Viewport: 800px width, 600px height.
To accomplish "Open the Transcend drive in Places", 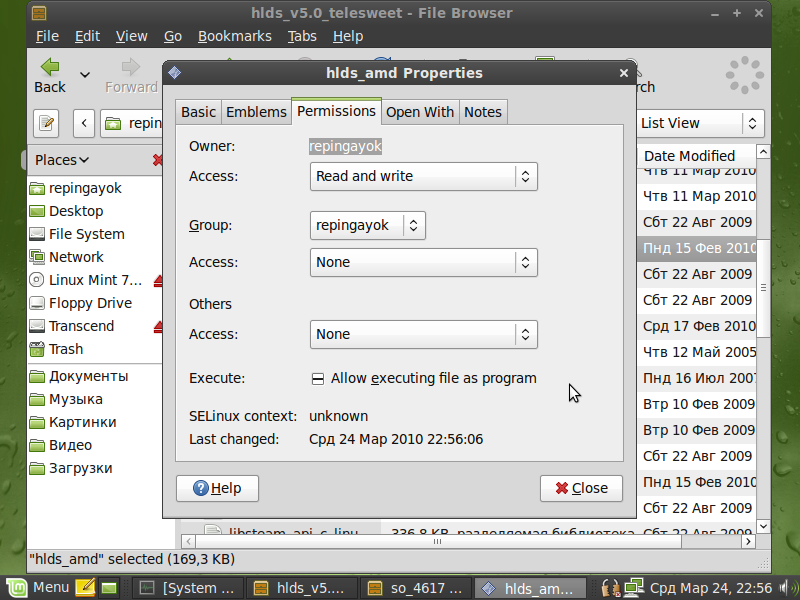I will [x=72, y=326].
